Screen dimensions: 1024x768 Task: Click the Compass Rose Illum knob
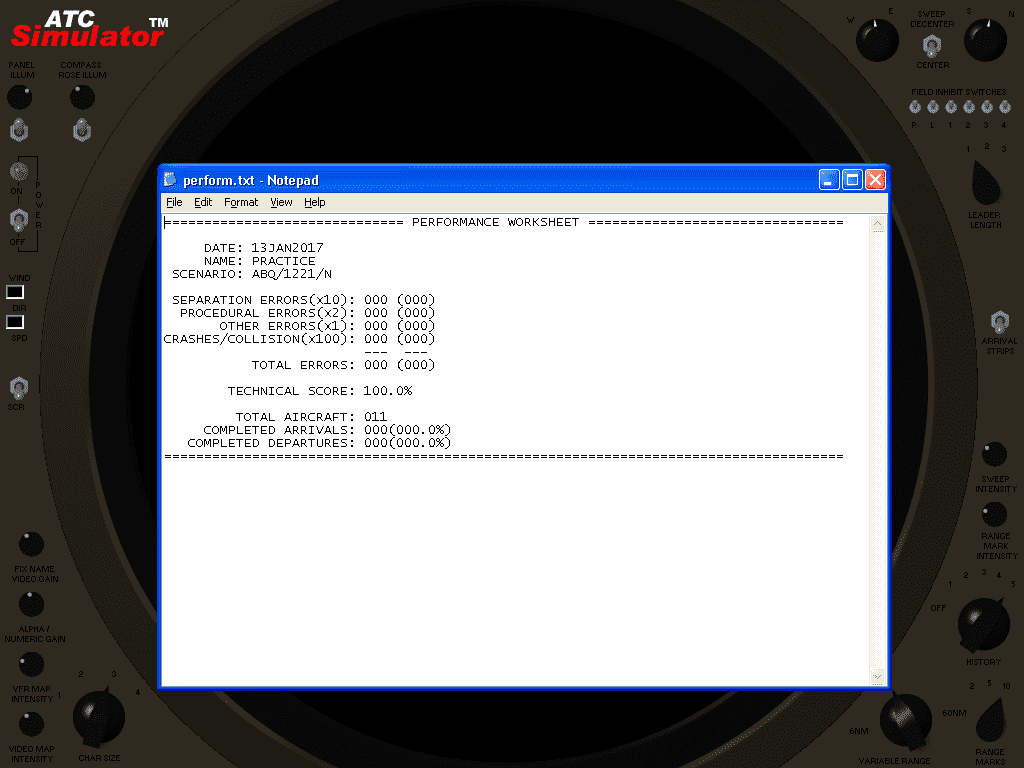click(x=82, y=97)
